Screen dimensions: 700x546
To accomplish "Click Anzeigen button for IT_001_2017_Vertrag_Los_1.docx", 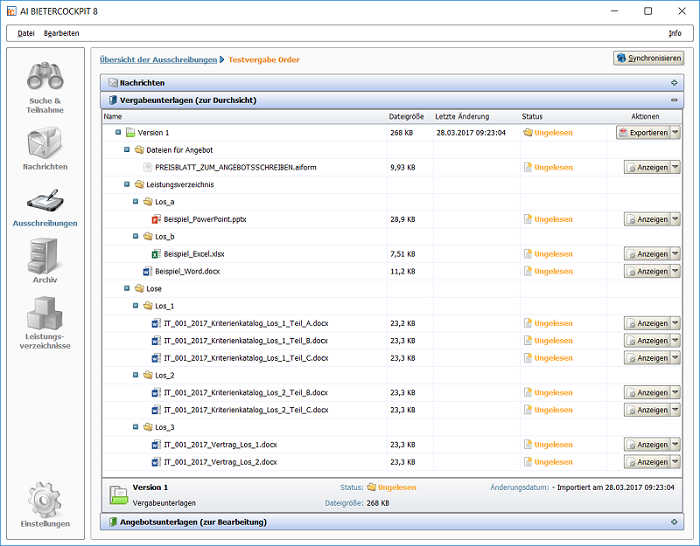I will click(646, 445).
